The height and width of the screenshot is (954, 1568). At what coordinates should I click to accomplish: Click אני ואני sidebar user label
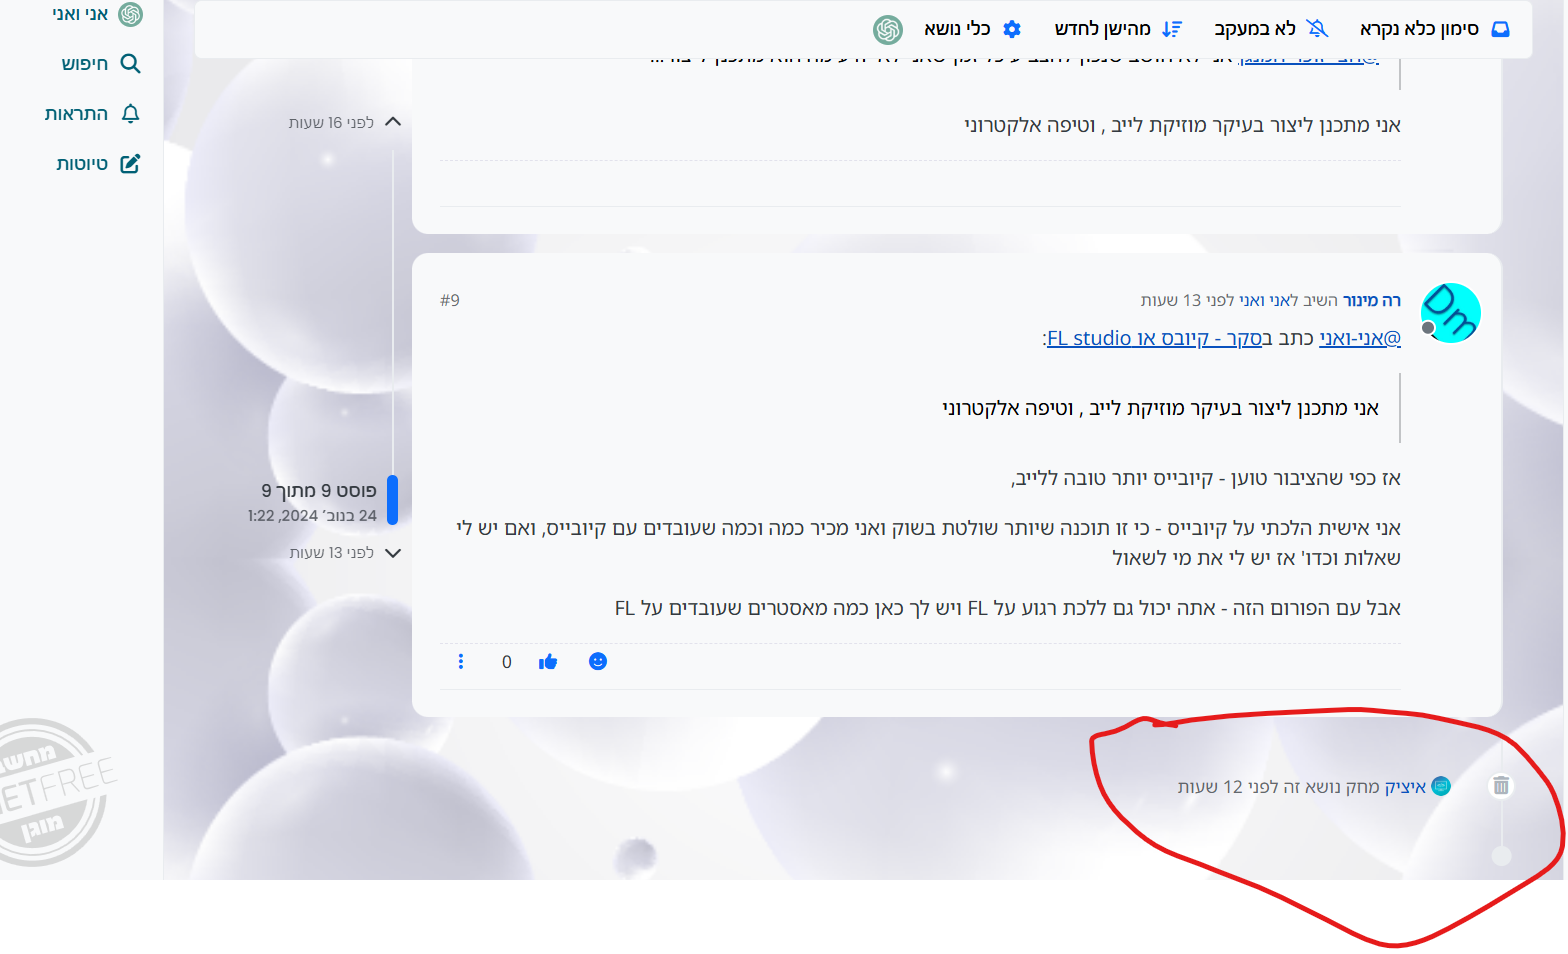pyautogui.click(x=80, y=14)
